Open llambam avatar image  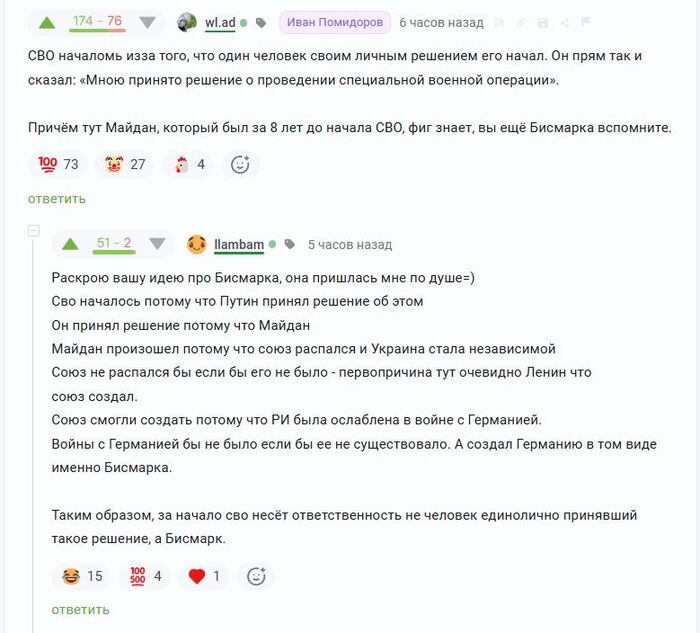[196, 244]
